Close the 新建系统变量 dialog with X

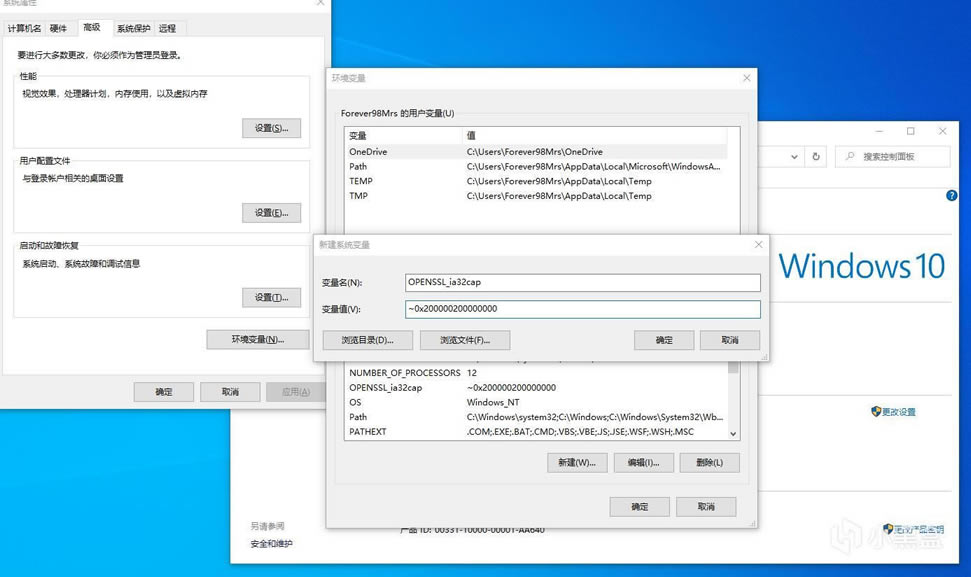pos(758,245)
